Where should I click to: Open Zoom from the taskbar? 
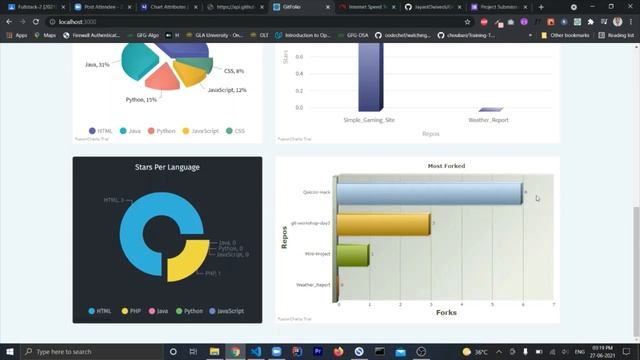276,351
